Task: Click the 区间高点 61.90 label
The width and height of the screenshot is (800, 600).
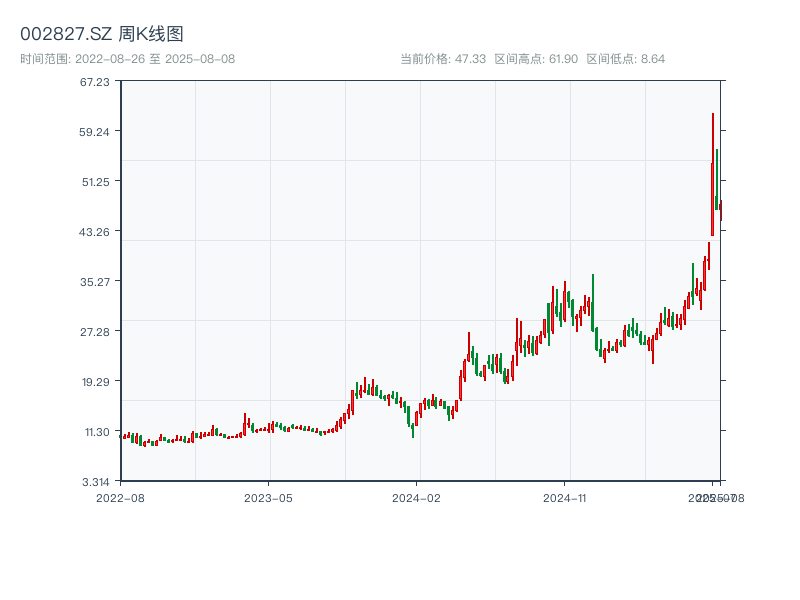Action: pos(536,59)
